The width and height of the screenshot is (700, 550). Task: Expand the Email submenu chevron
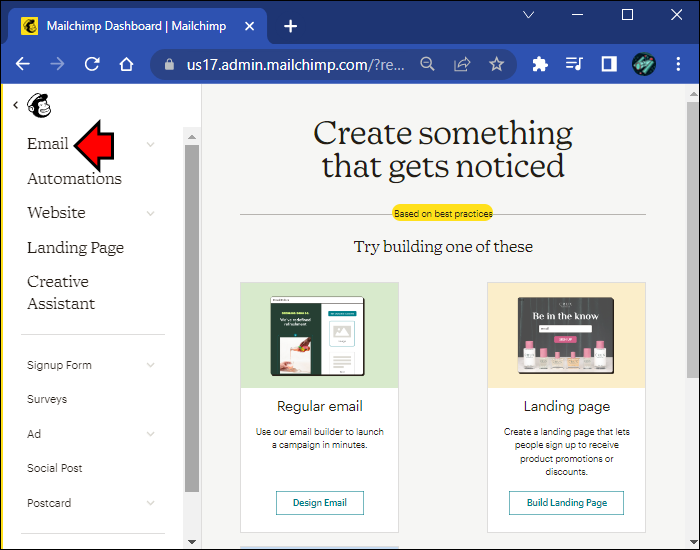click(x=150, y=144)
